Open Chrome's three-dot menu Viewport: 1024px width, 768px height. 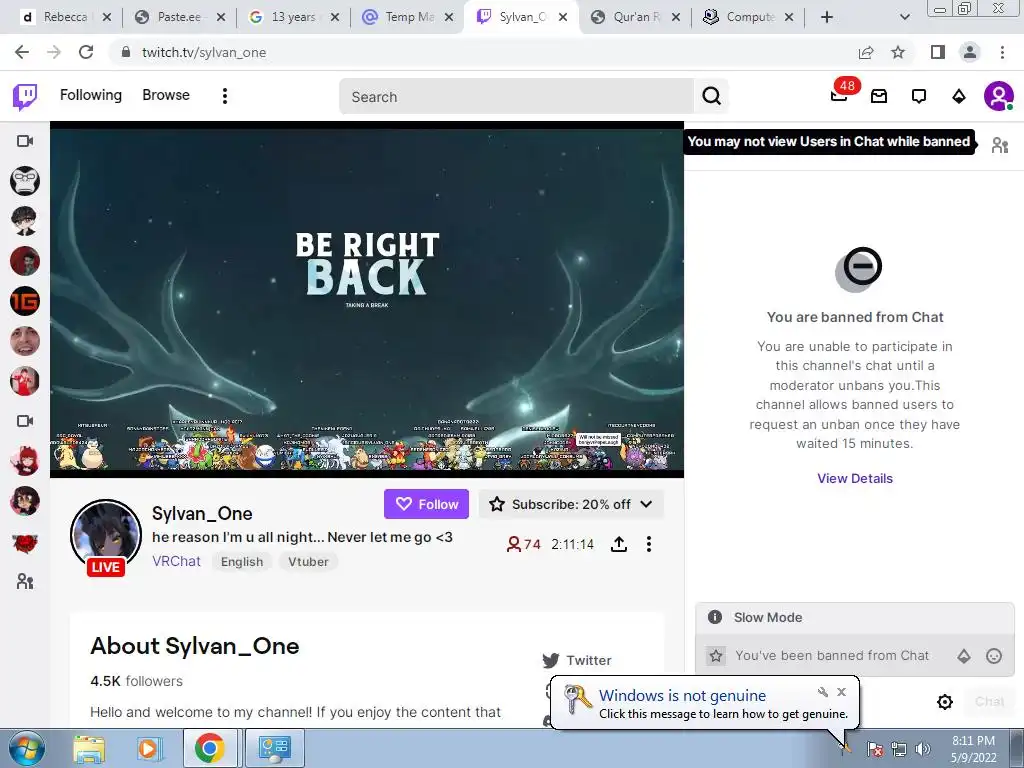pyautogui.click(x=1002, y=52)
